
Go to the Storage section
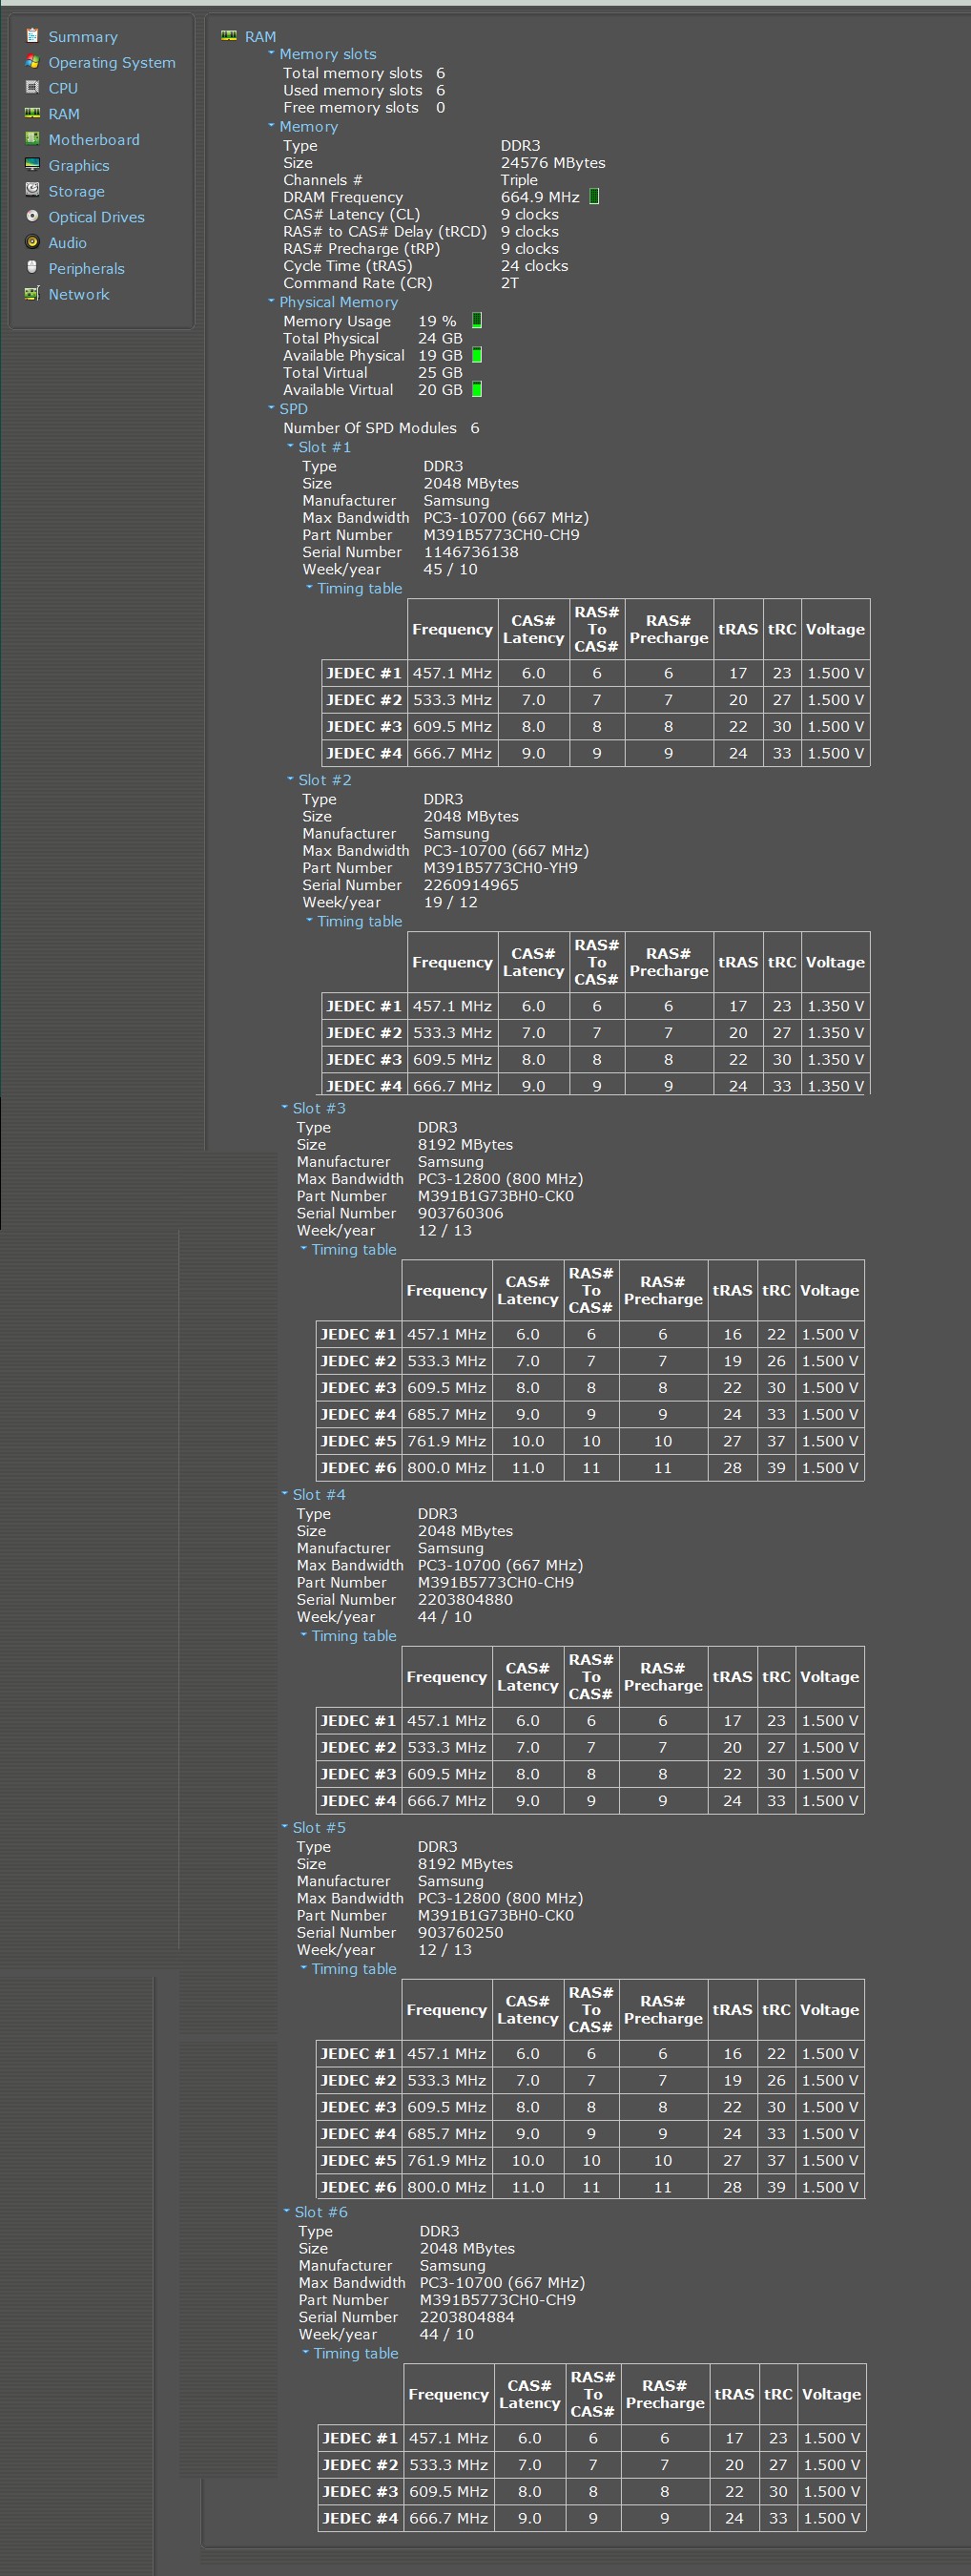76,192
